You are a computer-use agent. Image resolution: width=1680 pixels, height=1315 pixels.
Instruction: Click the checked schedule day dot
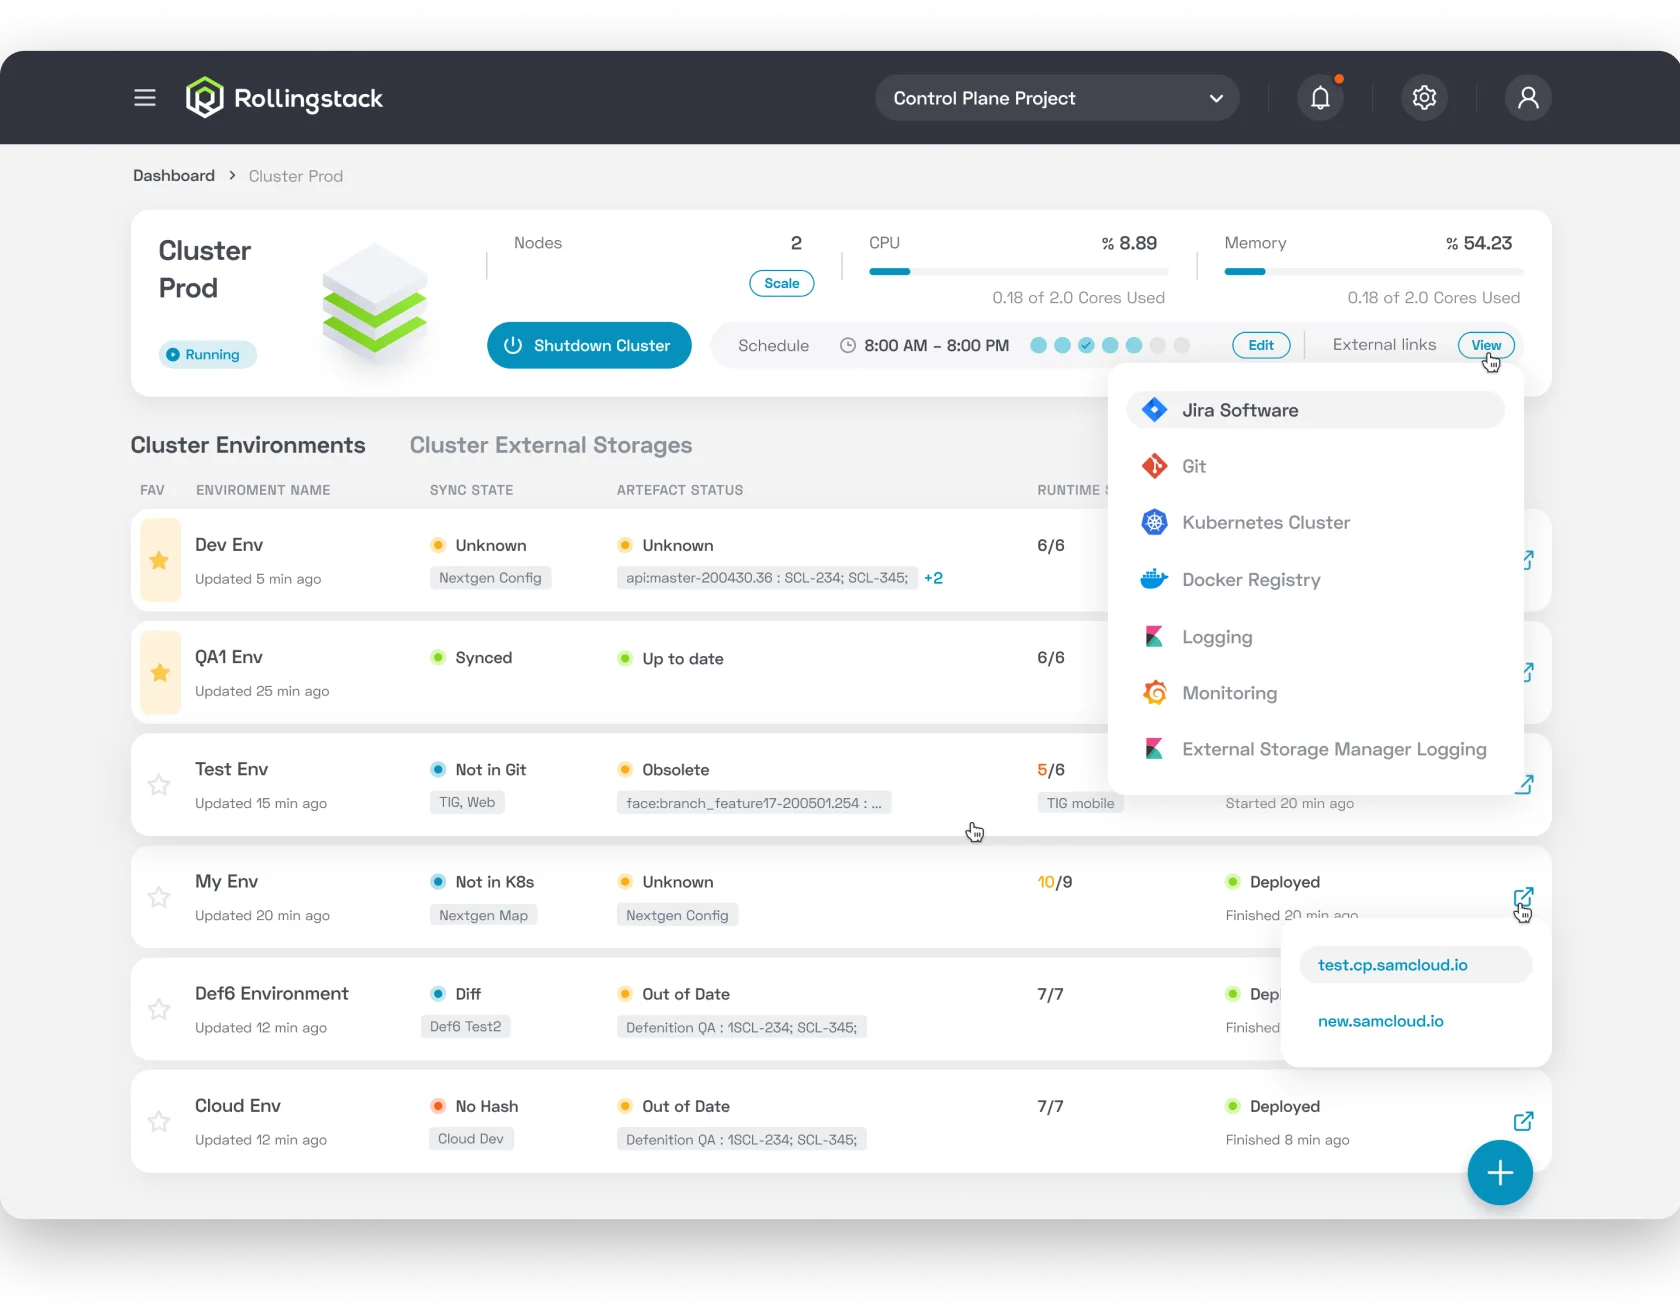[x=1086, y=345]
